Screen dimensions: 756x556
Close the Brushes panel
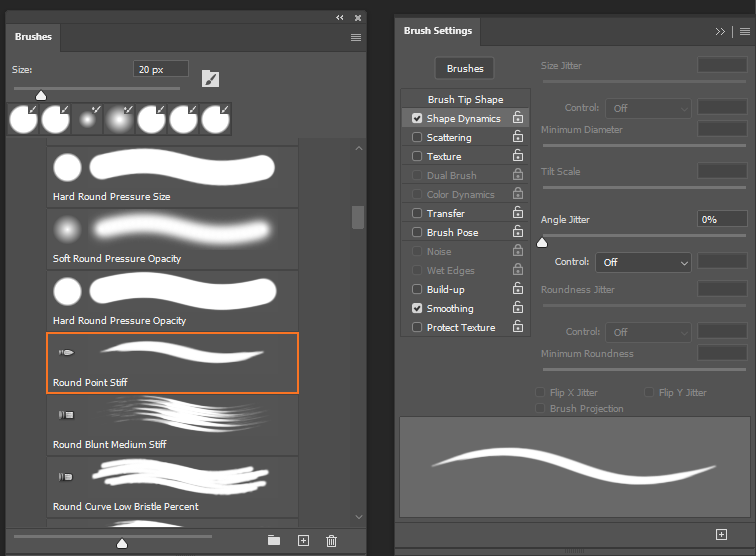[x=358, y=18]
